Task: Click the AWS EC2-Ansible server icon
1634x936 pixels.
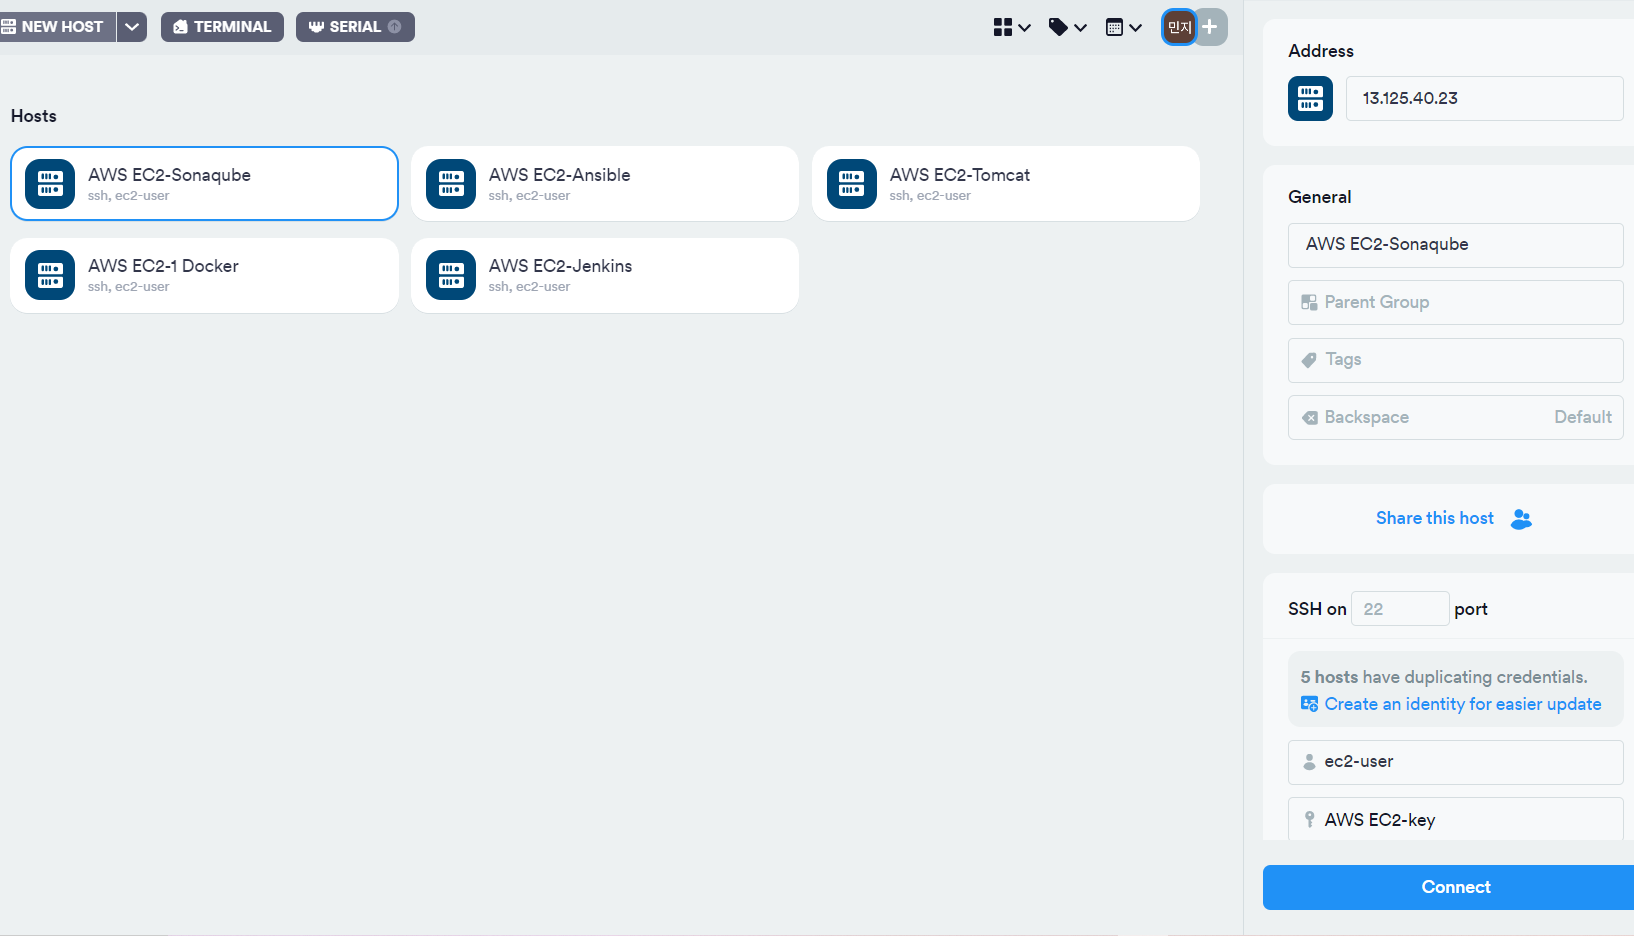Action: point(451,184)
